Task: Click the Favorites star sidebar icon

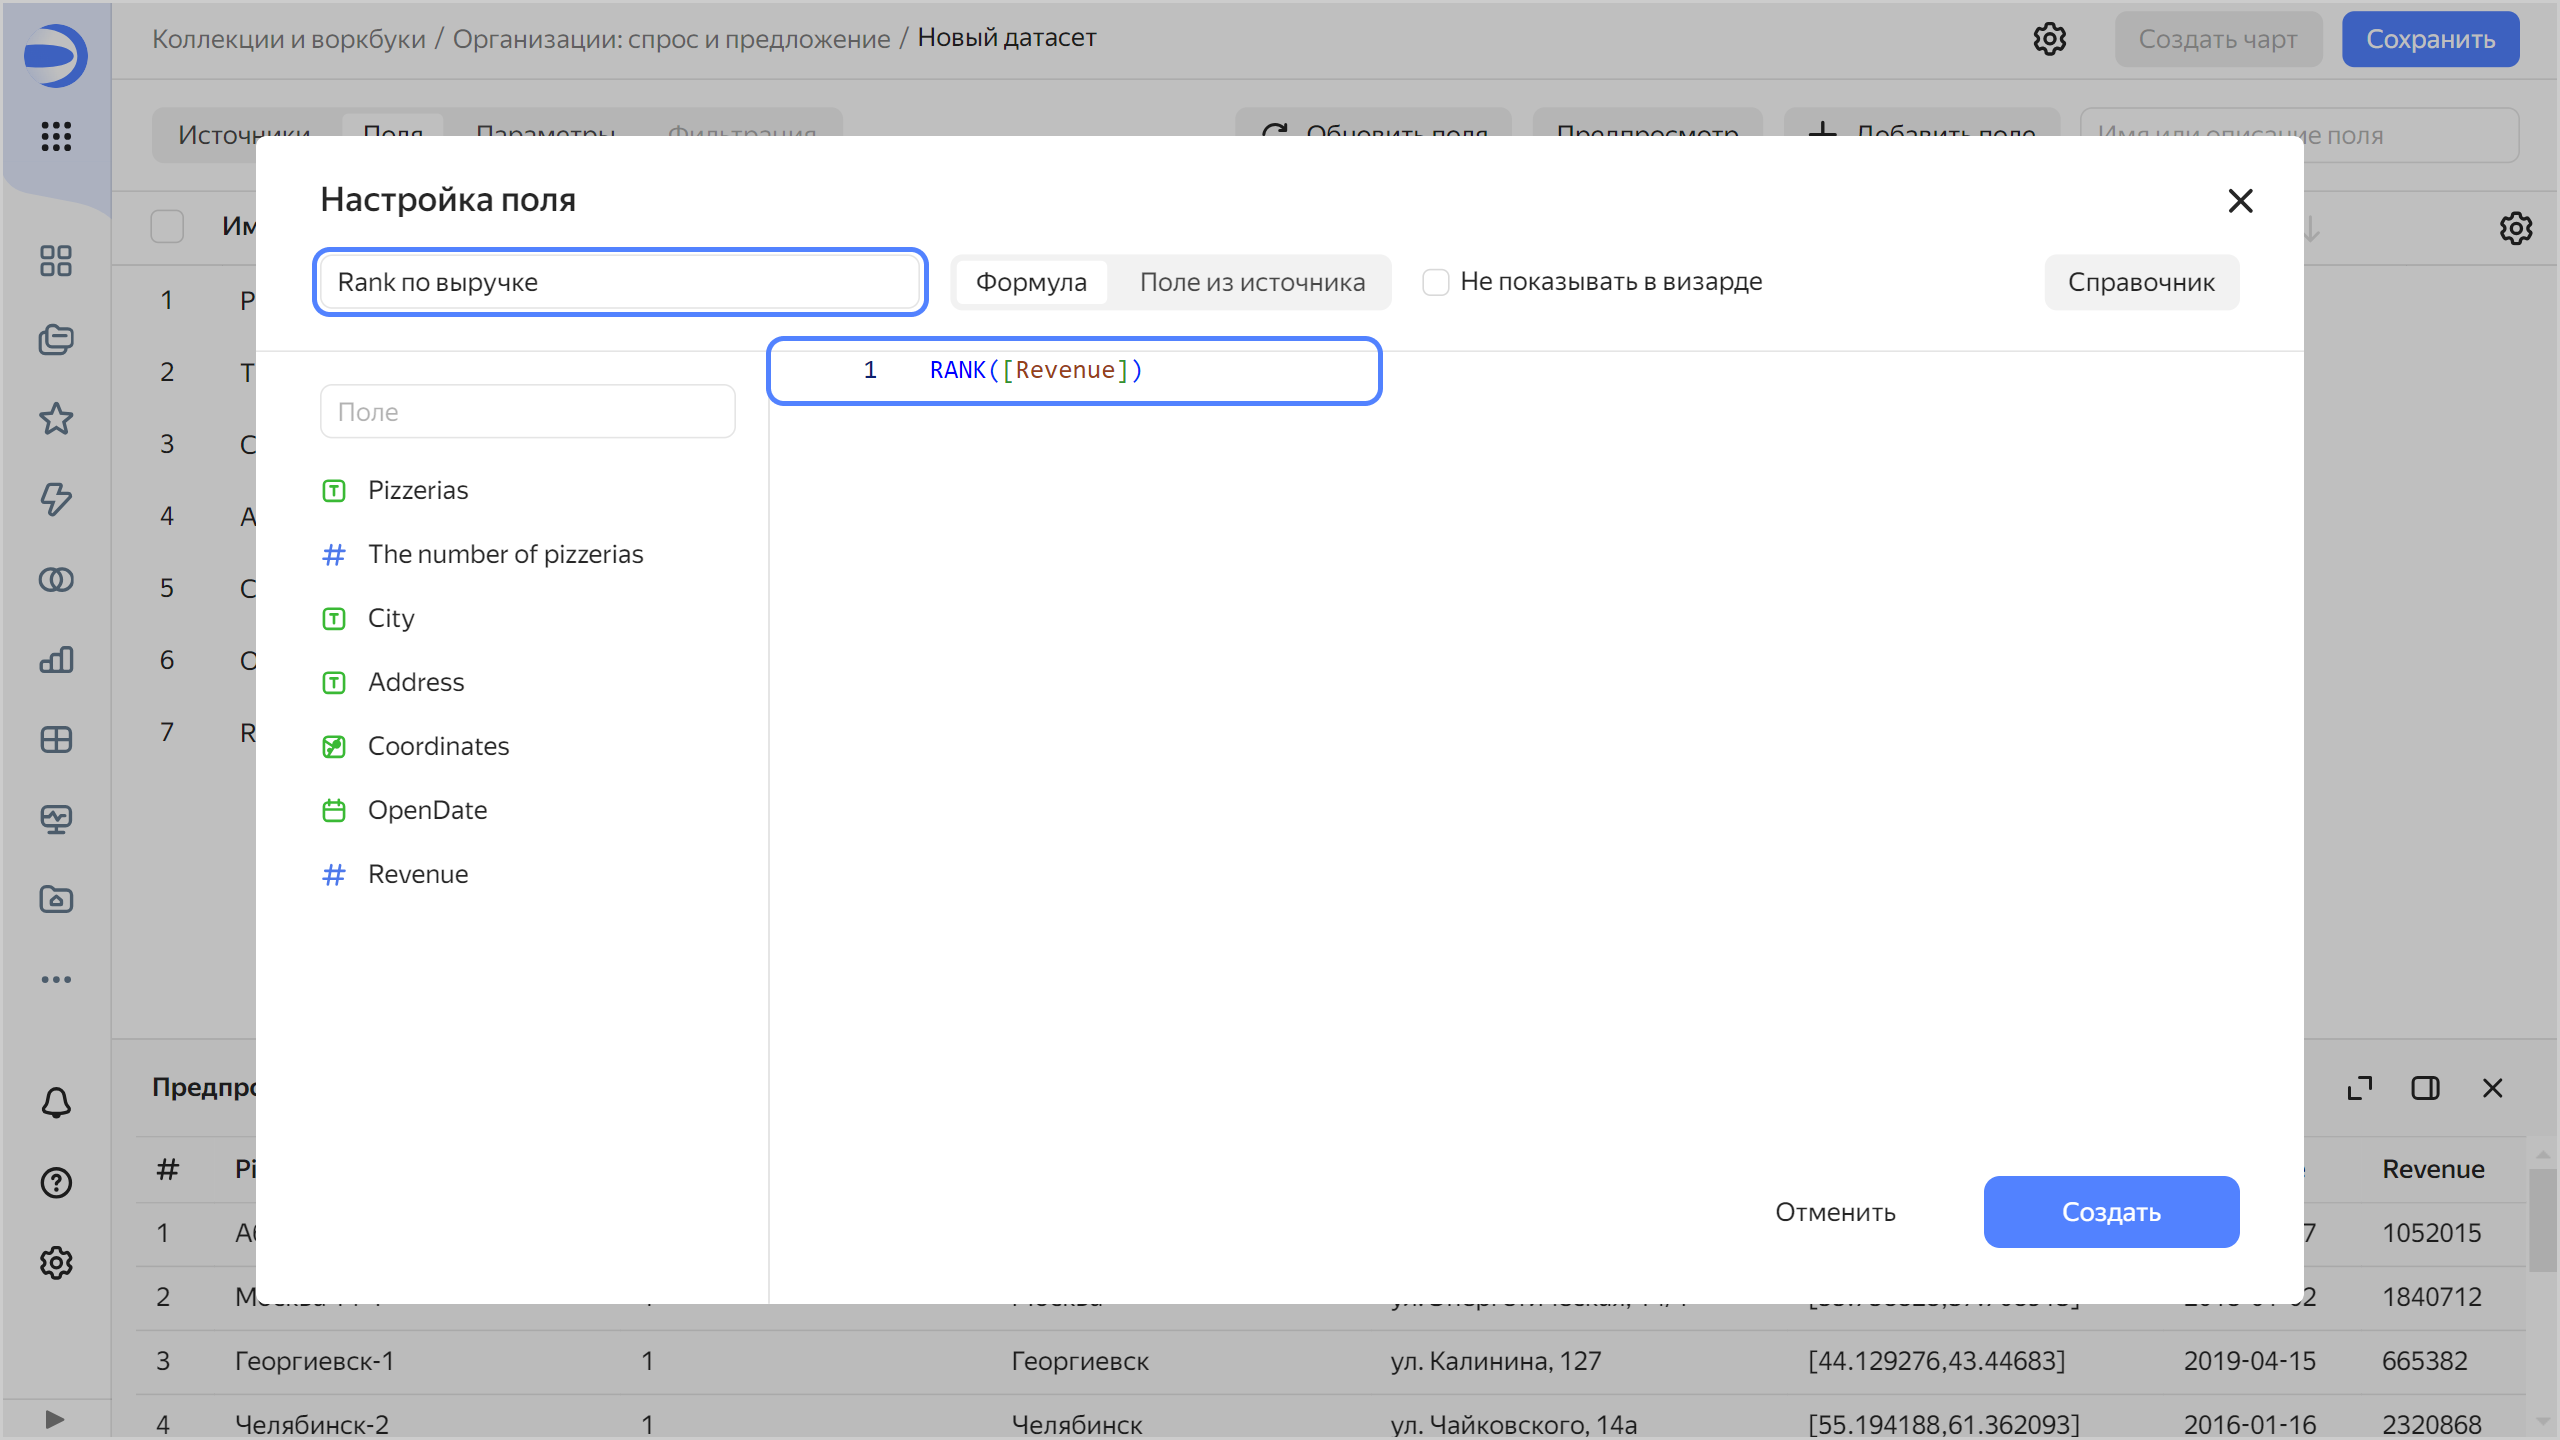Action: [x=56, y=419]
